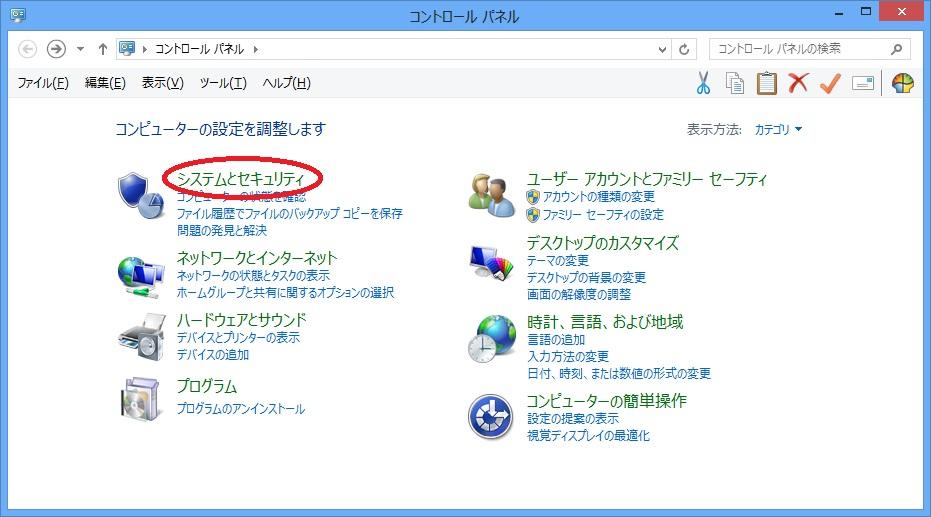The height and width of the screenshot is (517, 931).
Task: Click デバイスの追加 link
Action: pyautogui.click(x=213, y=355)
